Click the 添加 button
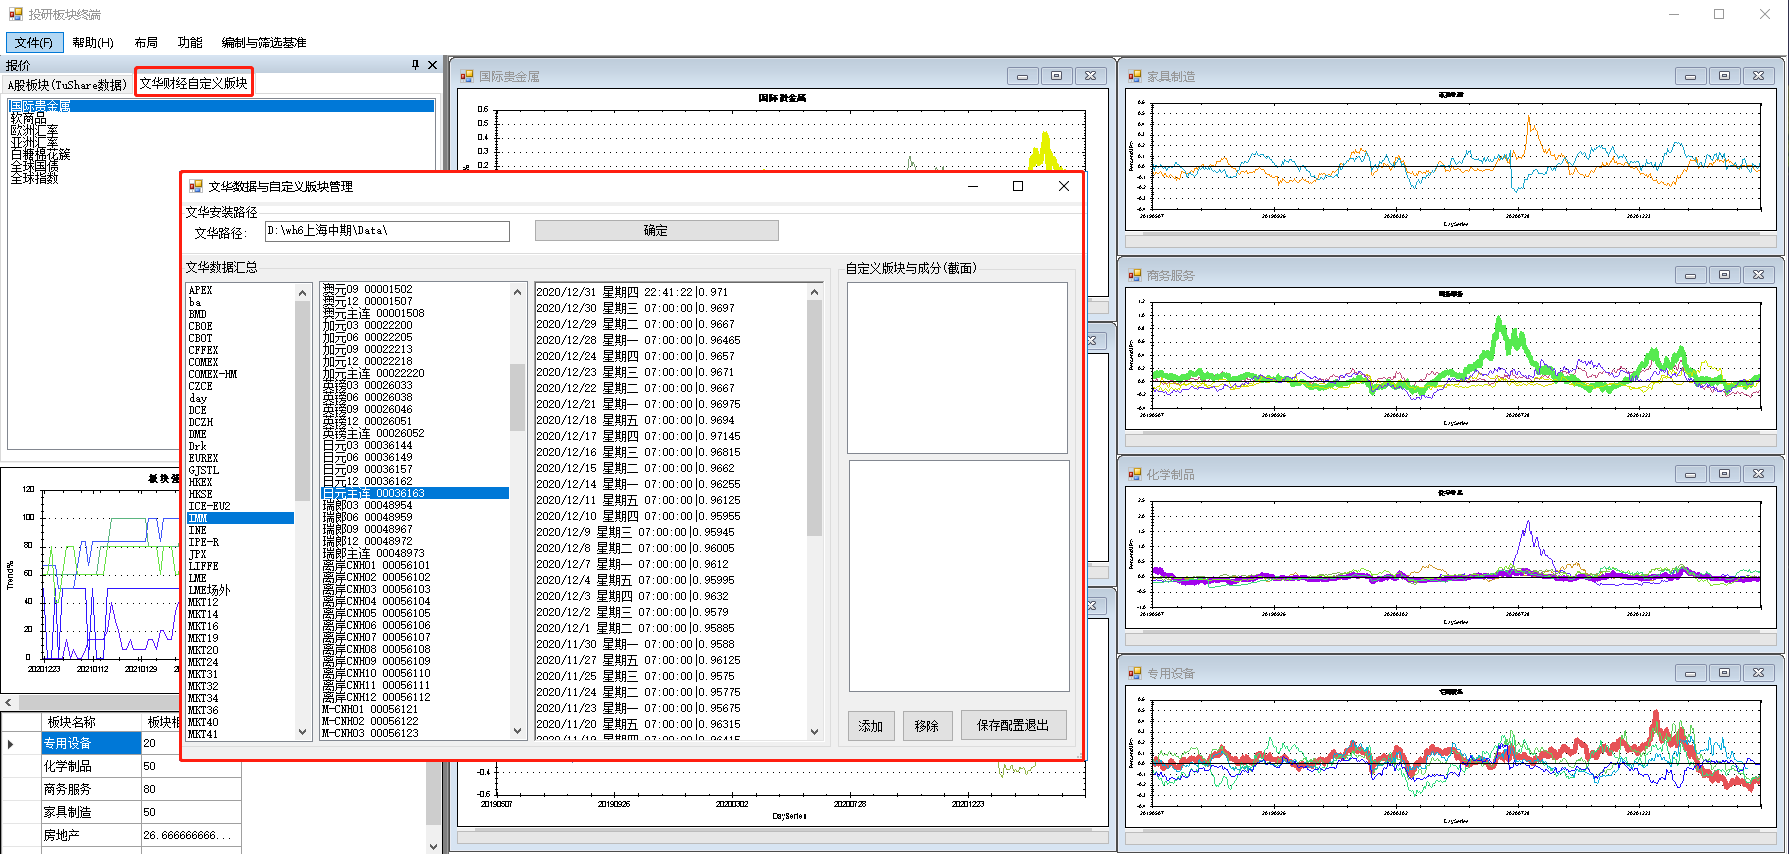 [x=871, y=725]
